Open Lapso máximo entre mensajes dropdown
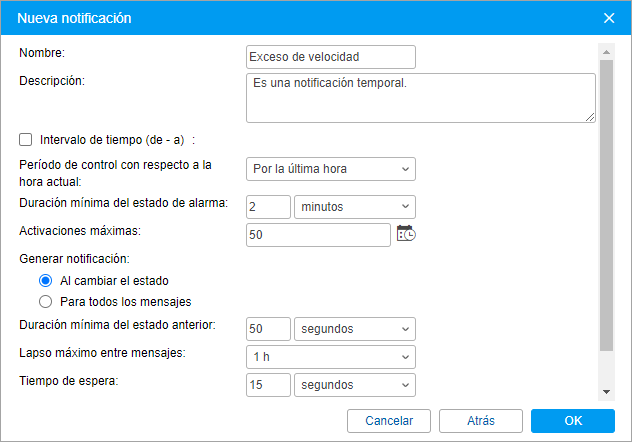632x442 pixels. click(330, 357)
